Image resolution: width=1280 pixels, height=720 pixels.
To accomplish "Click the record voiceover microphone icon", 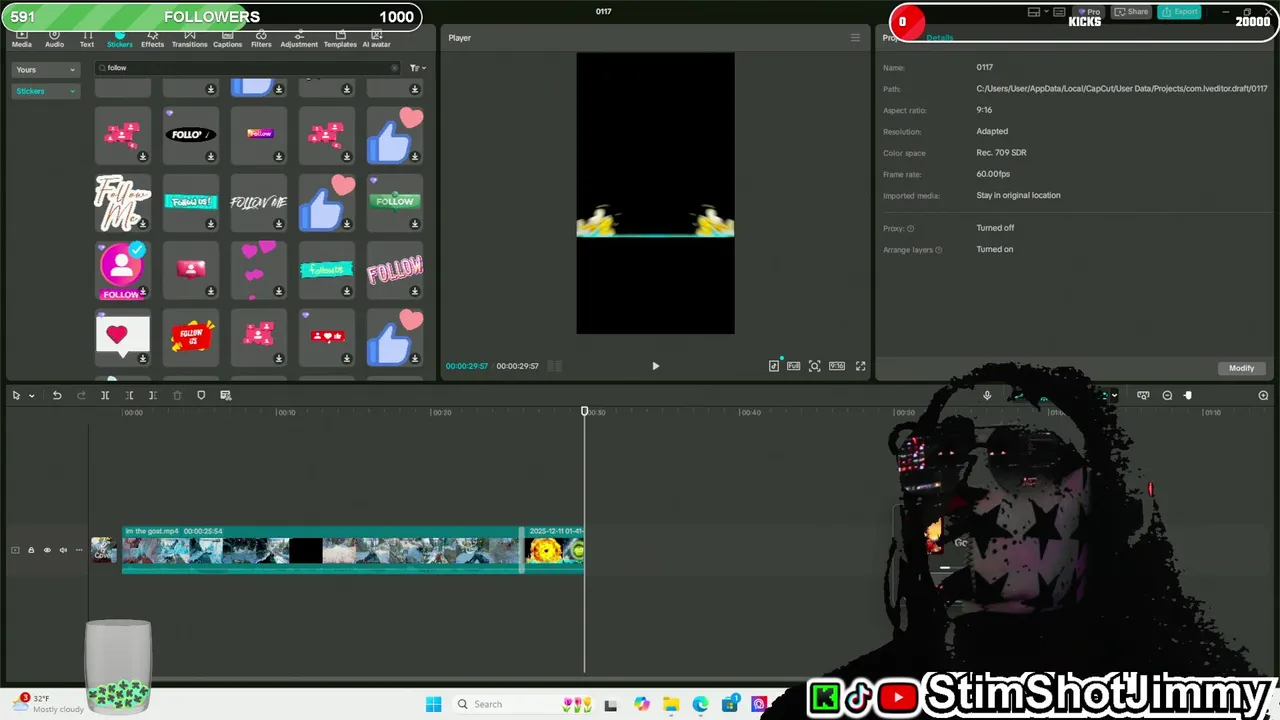I will pyautogui.click(x=987, y=395).
